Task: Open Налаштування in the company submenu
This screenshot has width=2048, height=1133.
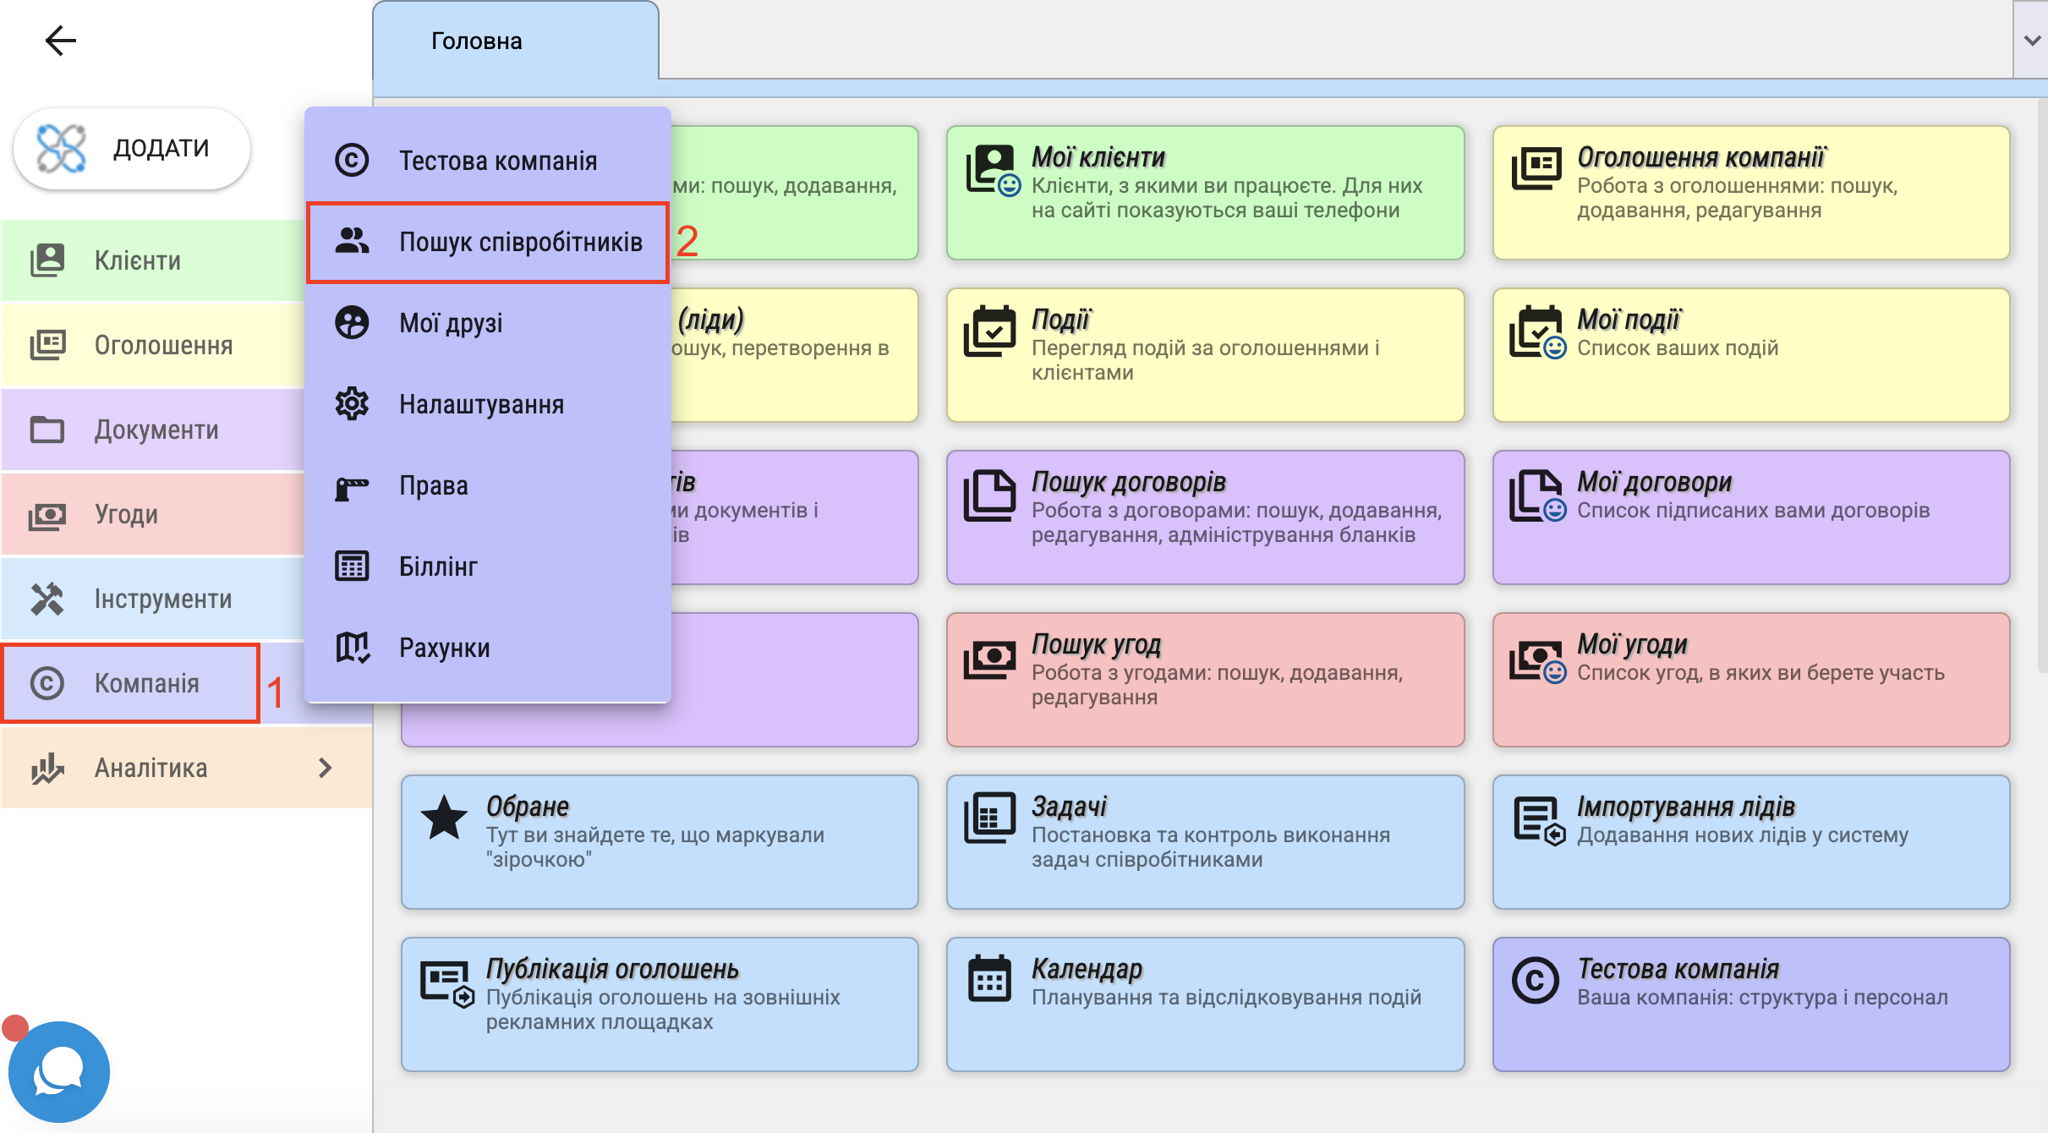Action: pyautogui.click(x=488, y=404)
